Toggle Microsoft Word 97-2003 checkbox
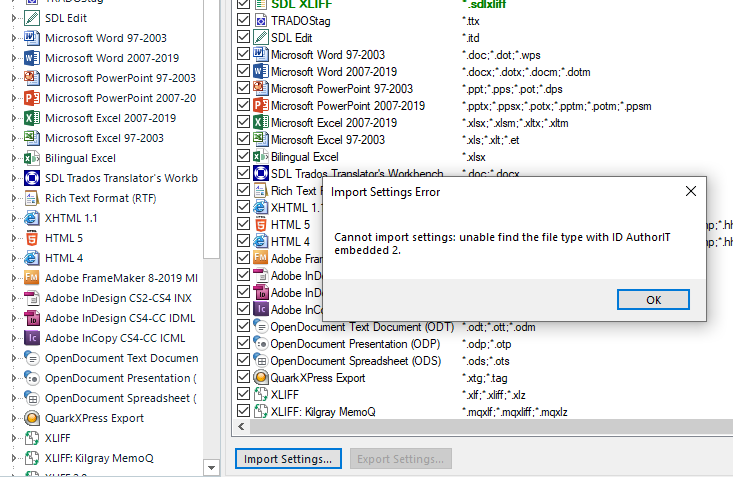This screenshot has height=477, width=734. [x=243, y=54]
